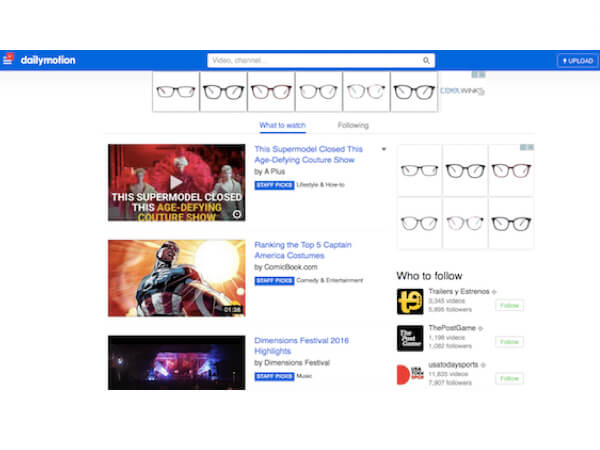Open the hamburger menu beside the dailymotion logo

(8, 60)
